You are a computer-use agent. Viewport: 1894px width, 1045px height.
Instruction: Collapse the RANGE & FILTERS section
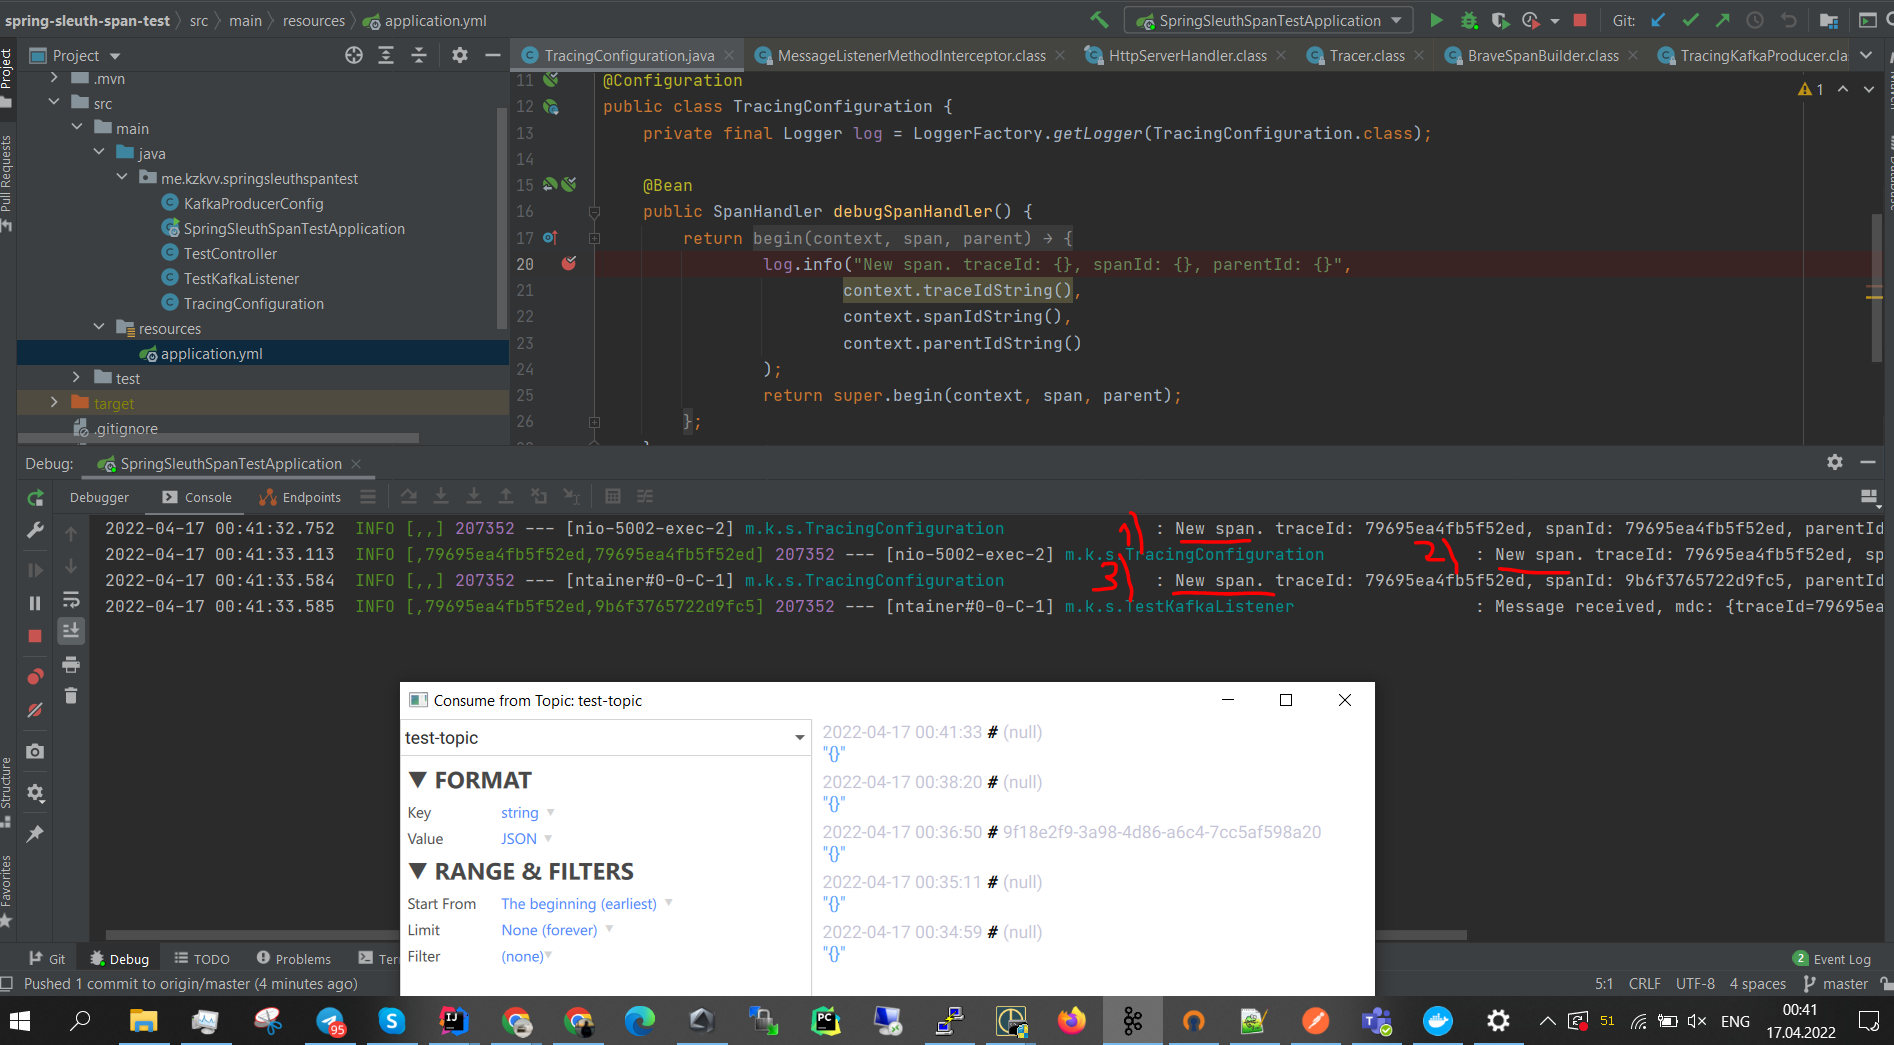pos(418,871)
